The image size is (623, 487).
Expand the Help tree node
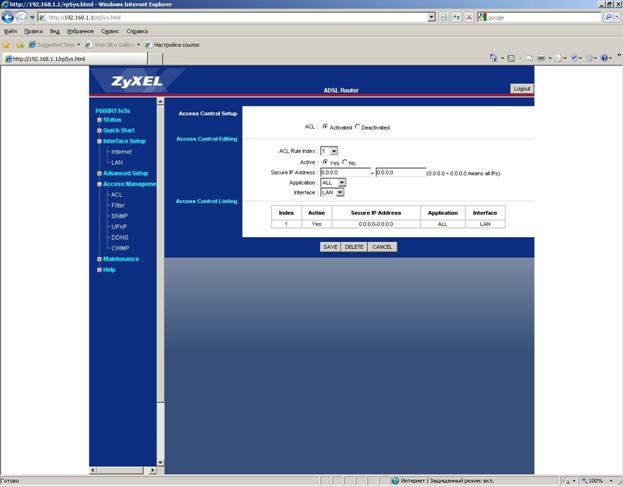99,270
